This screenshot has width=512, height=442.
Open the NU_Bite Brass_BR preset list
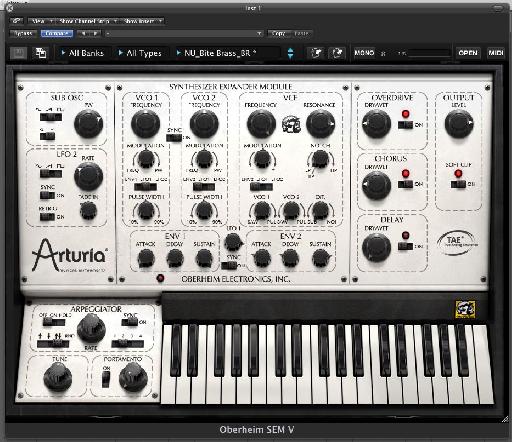click(x=227, y=53)
